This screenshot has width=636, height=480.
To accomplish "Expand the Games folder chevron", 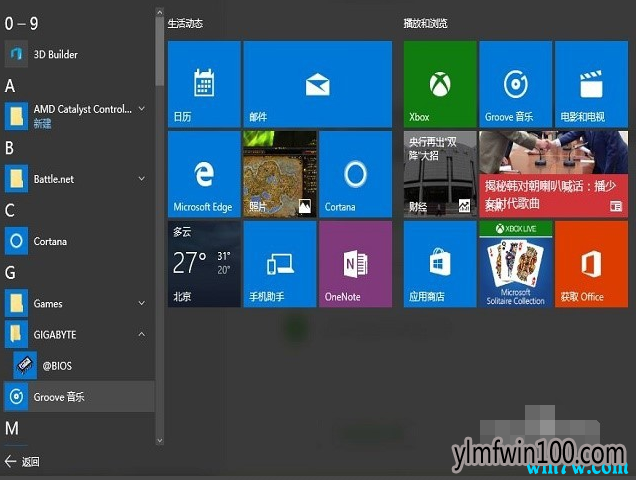I will 142,303.
